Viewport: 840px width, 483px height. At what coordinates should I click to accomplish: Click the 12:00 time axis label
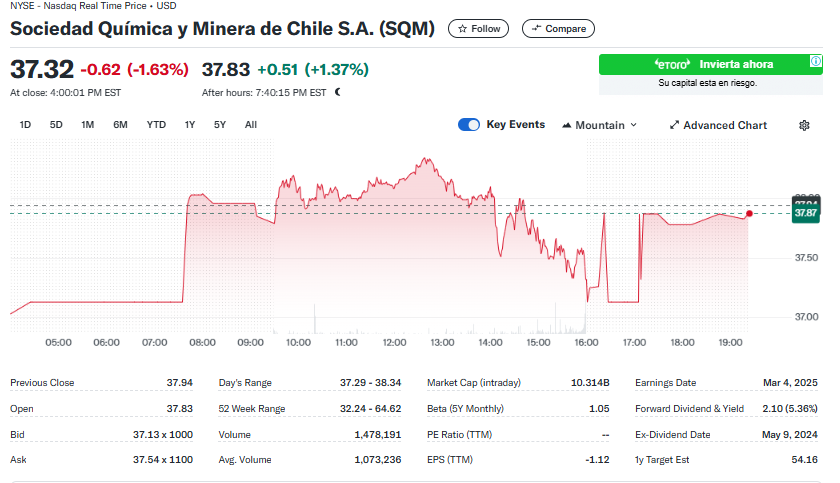394,342
